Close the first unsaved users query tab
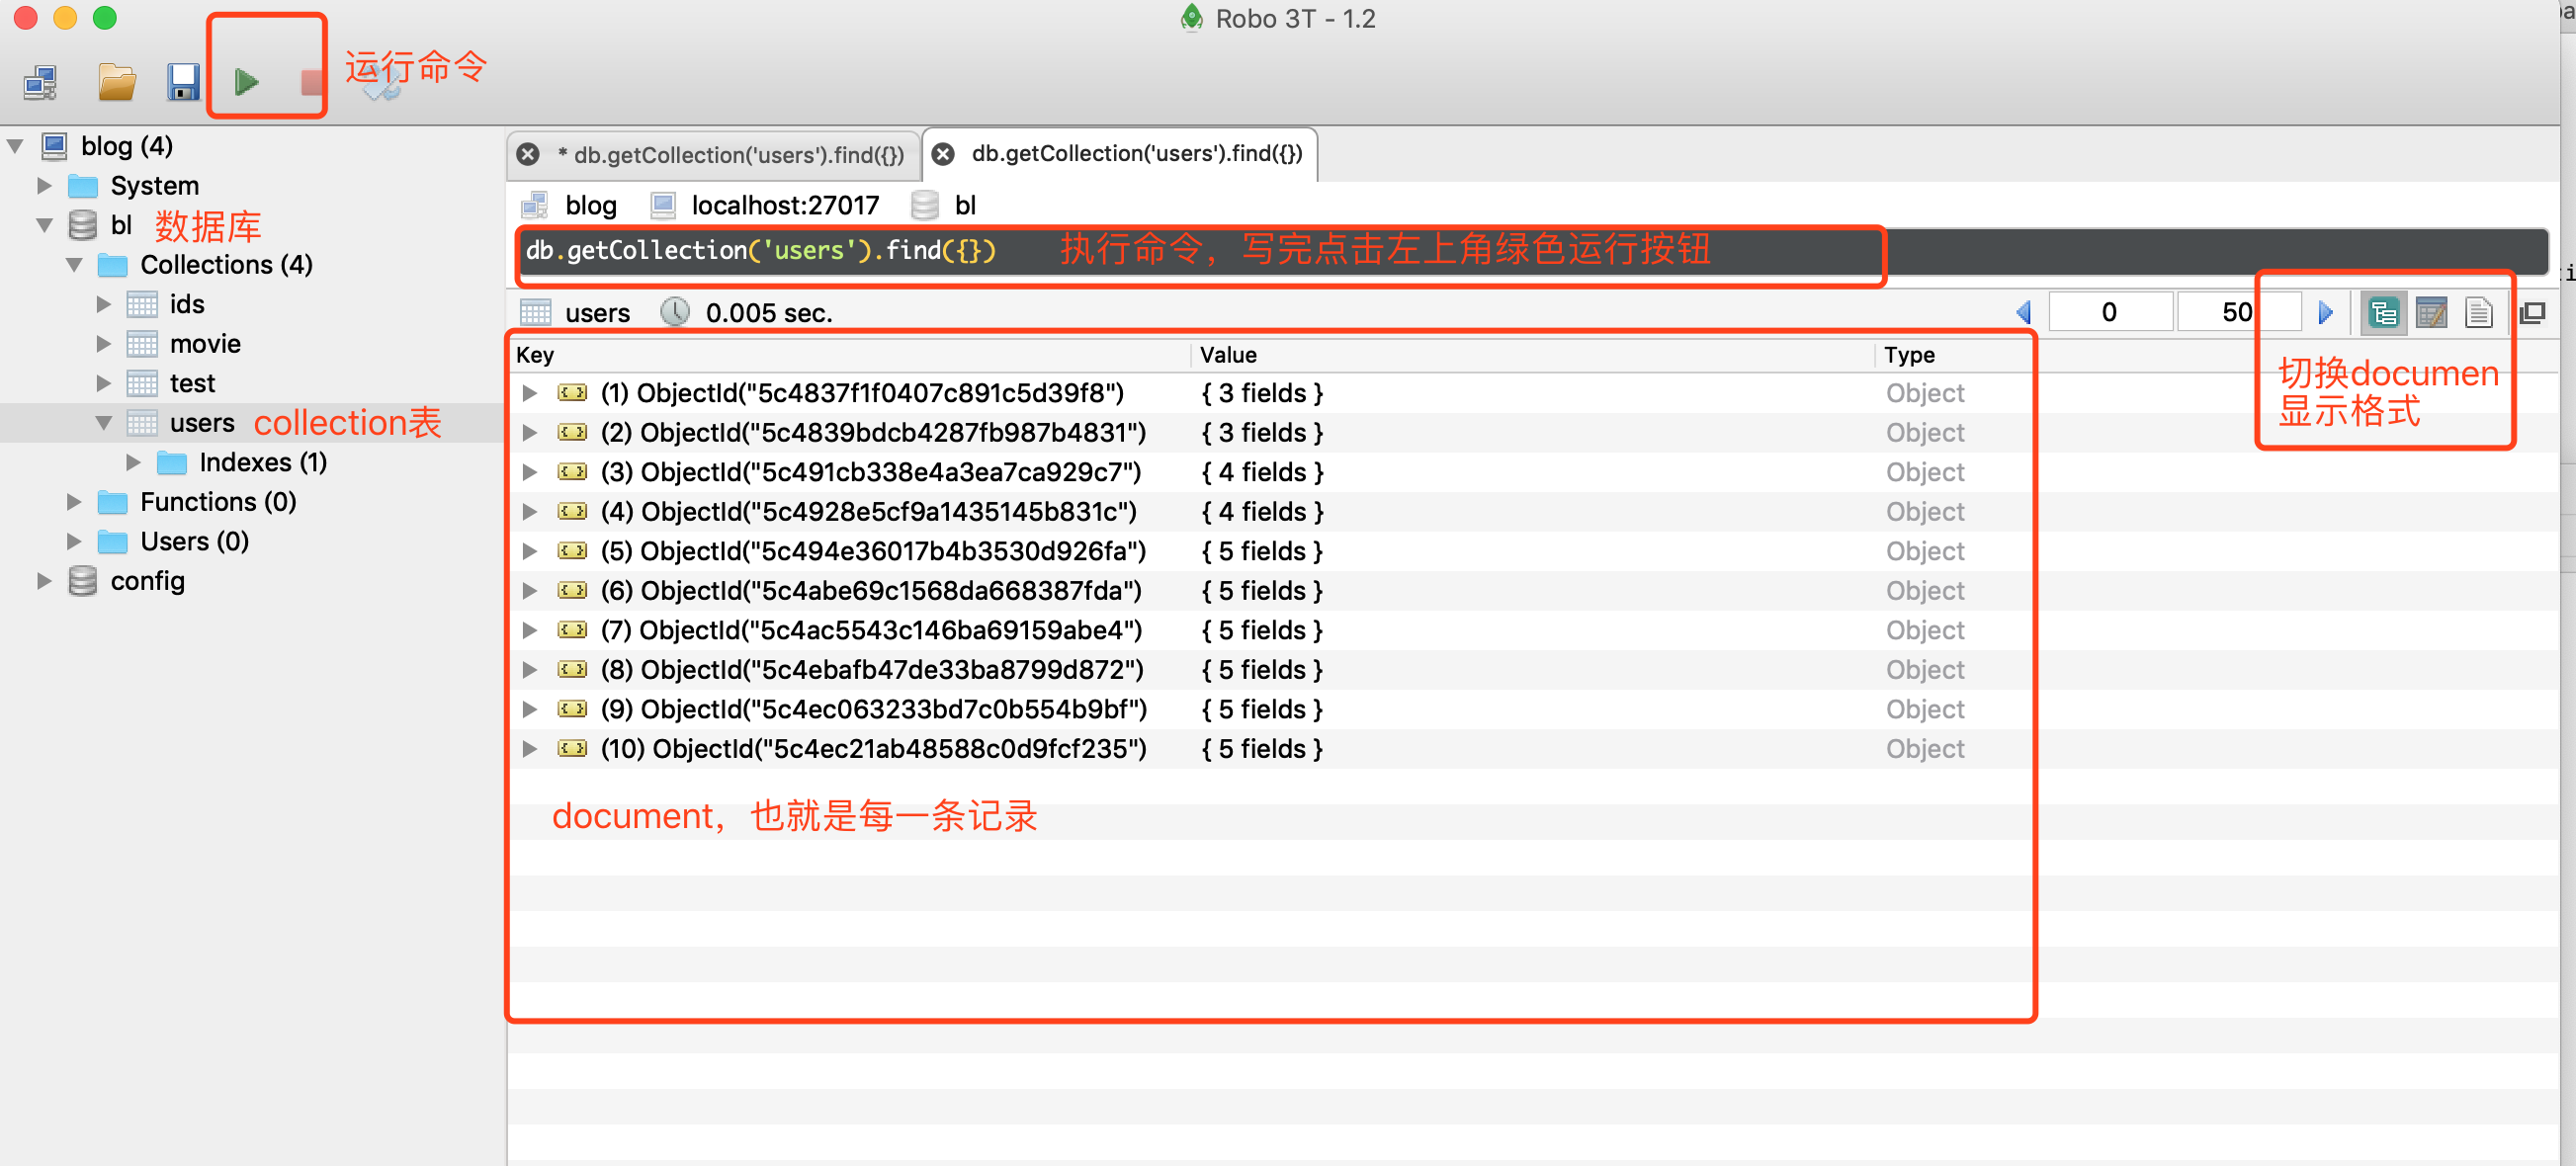 click(528, 155)
